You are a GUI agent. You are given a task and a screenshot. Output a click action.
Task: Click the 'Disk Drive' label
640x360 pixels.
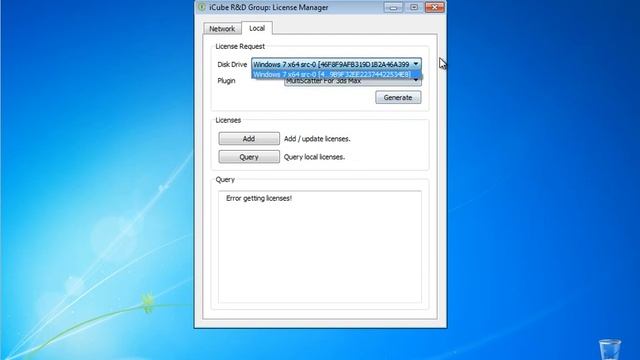tap(232, 64)
